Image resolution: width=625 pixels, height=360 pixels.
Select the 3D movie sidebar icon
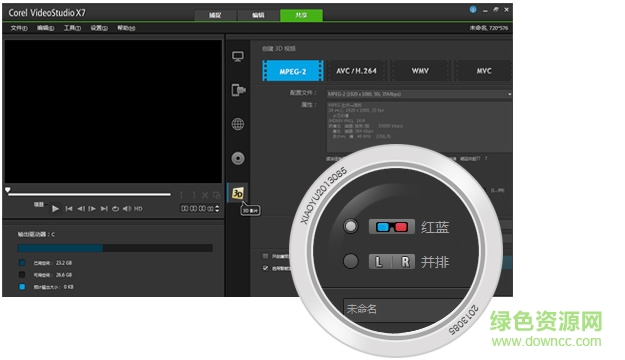(238, 193)
